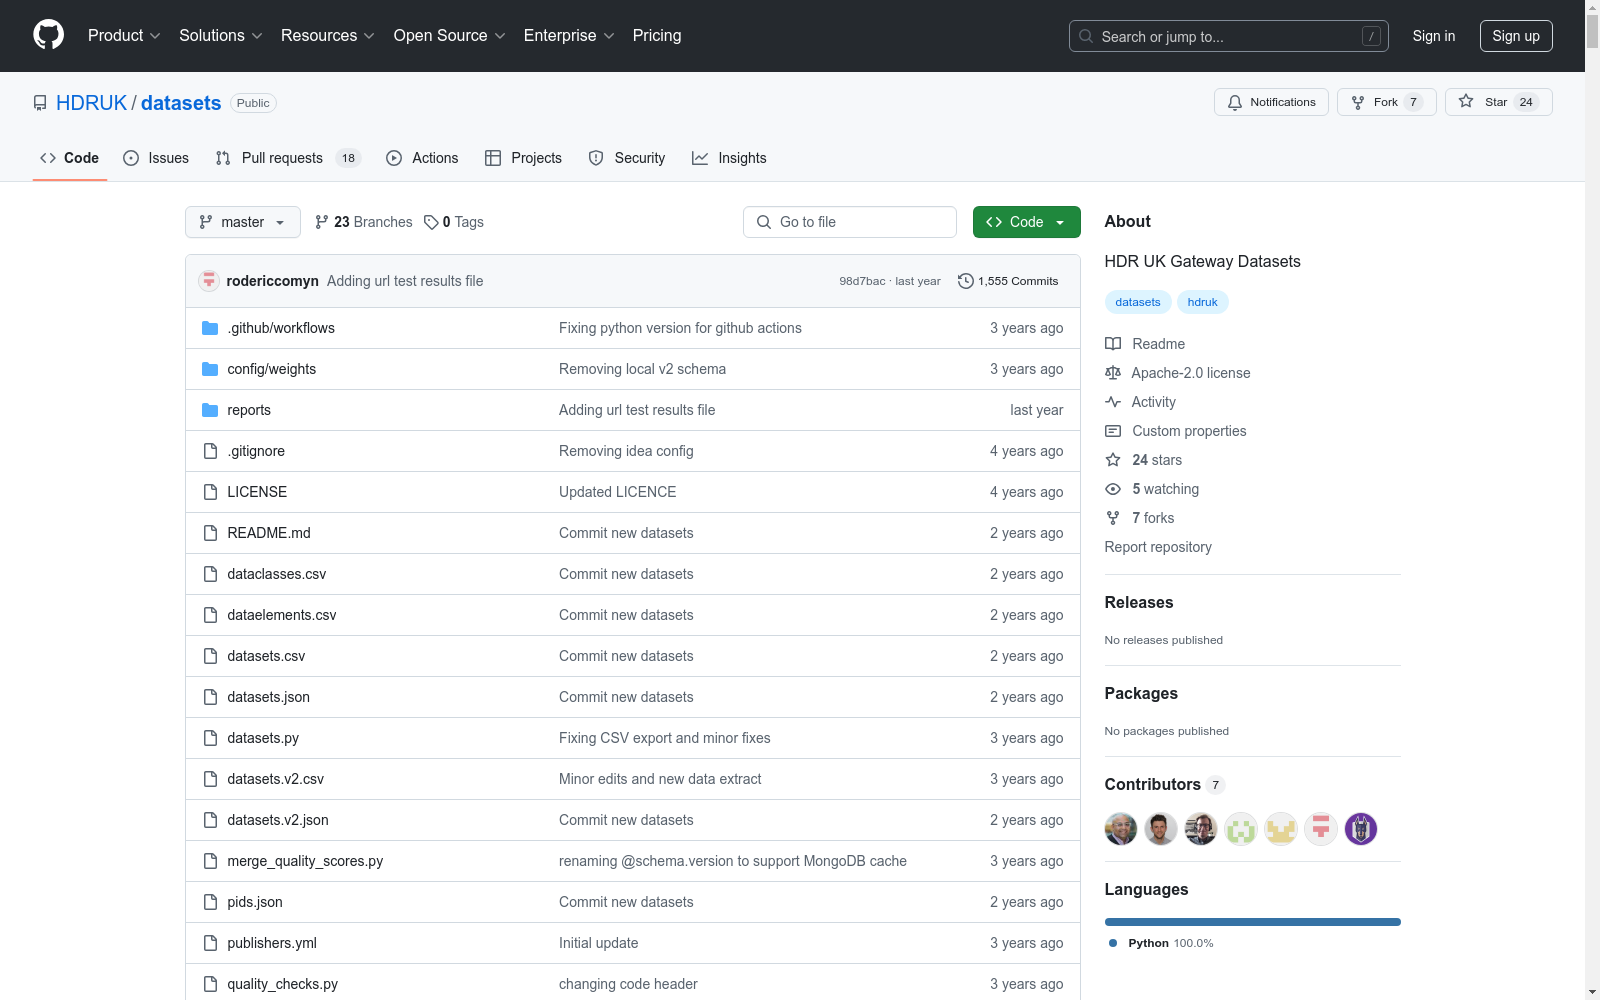Click the branch icon beside 23 Branches
Screen dimensions: 1600x1000
[322, 222]
